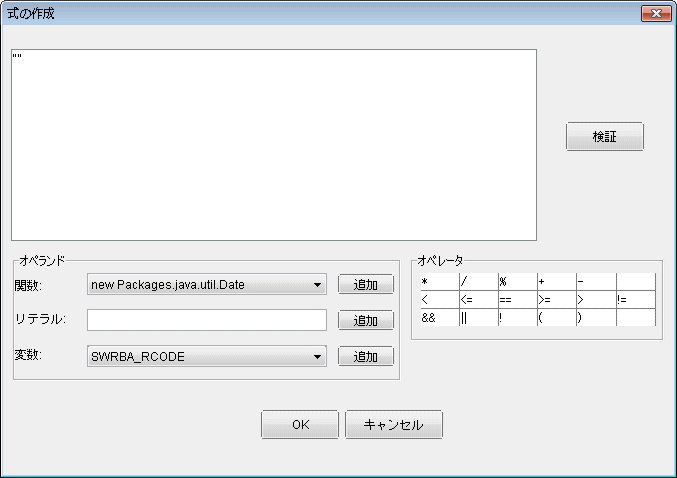Click the キャンセル button
Screen dimensions: 677x478
(x=394, y=424)
